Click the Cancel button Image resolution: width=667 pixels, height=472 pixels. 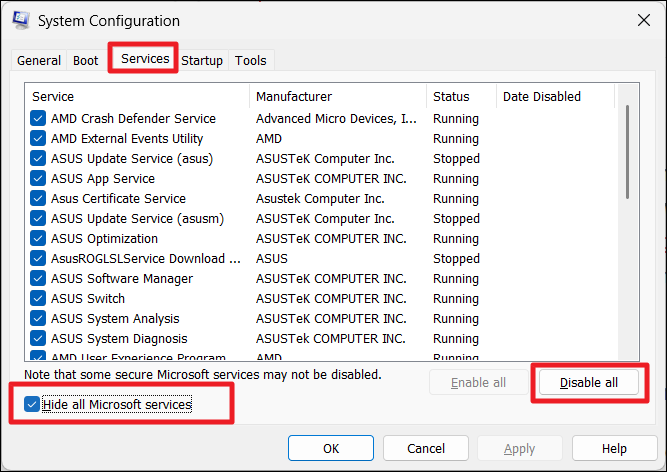[x=426, y=449]
